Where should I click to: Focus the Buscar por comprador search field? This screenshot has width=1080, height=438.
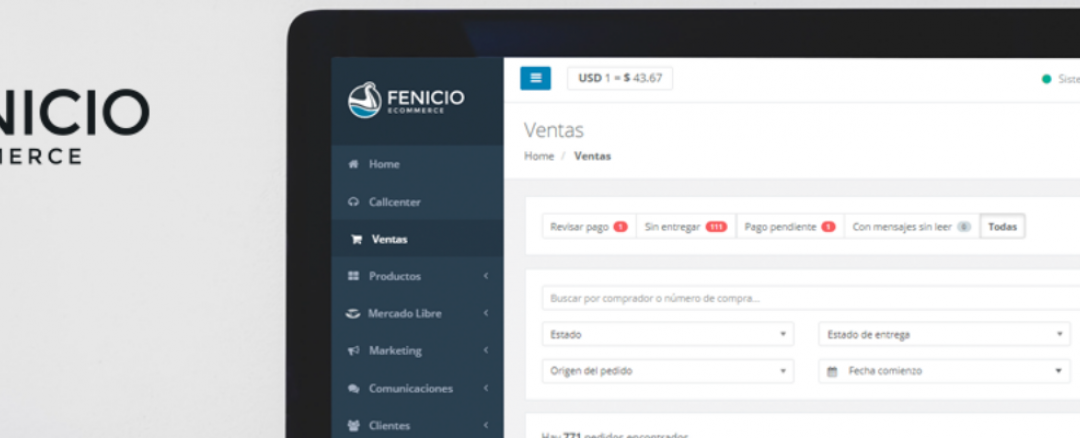point(811,299)
